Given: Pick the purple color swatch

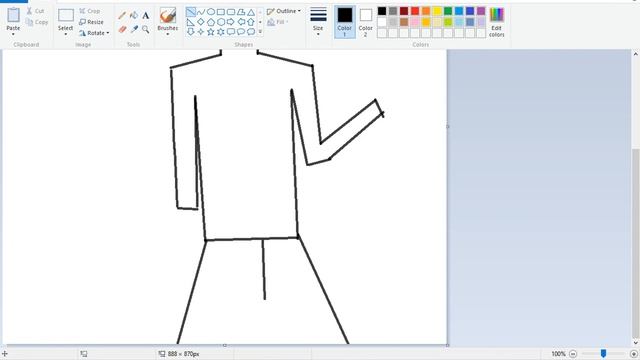Looking at the screenshot, I should [x=481, y=11].
